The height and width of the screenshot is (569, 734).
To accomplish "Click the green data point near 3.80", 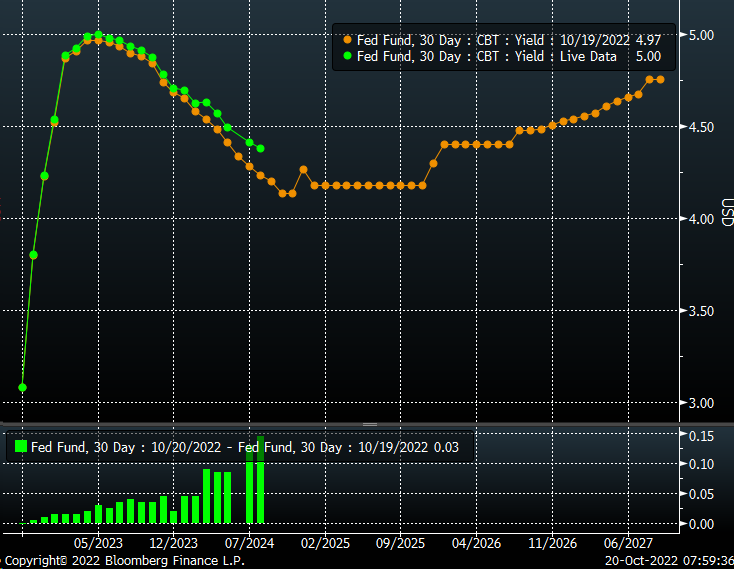I will (x=33, y=255).
